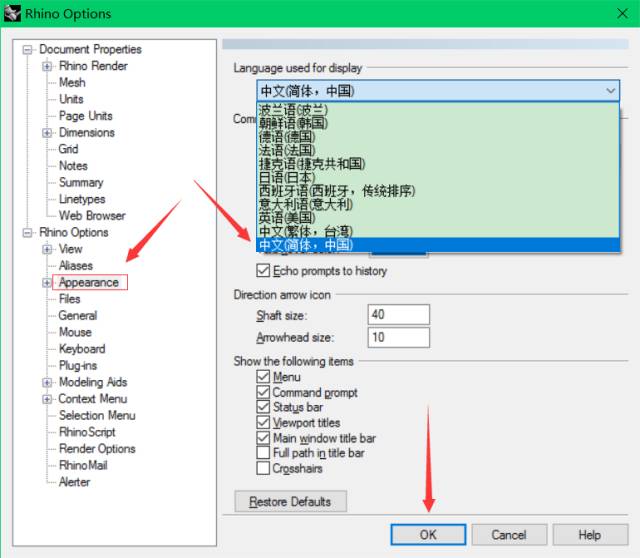Collapse the Document Properties tree node
The height and width of the screenshot is (558, 640).
point(29,50)
